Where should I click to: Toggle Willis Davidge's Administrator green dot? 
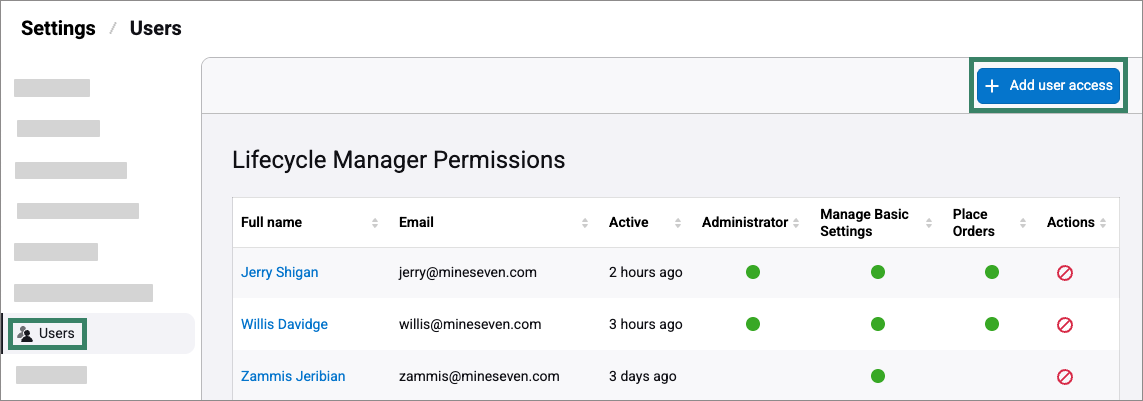click(x=753, y=324)
